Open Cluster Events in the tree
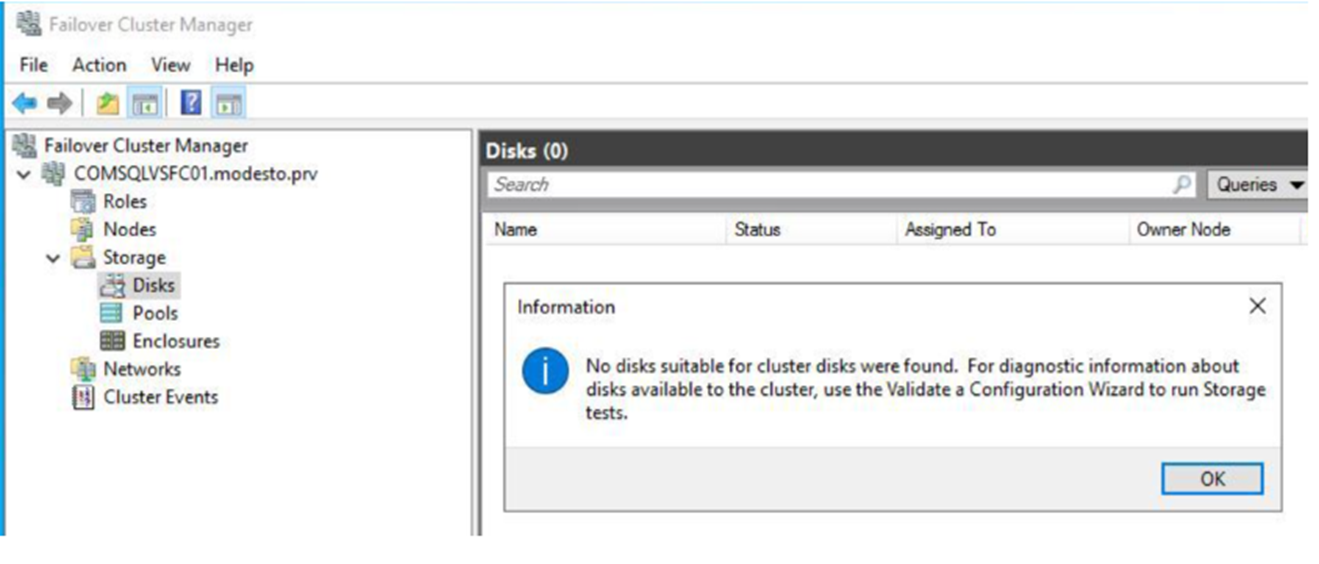The image size is (1319, 564). click(160, 397)
